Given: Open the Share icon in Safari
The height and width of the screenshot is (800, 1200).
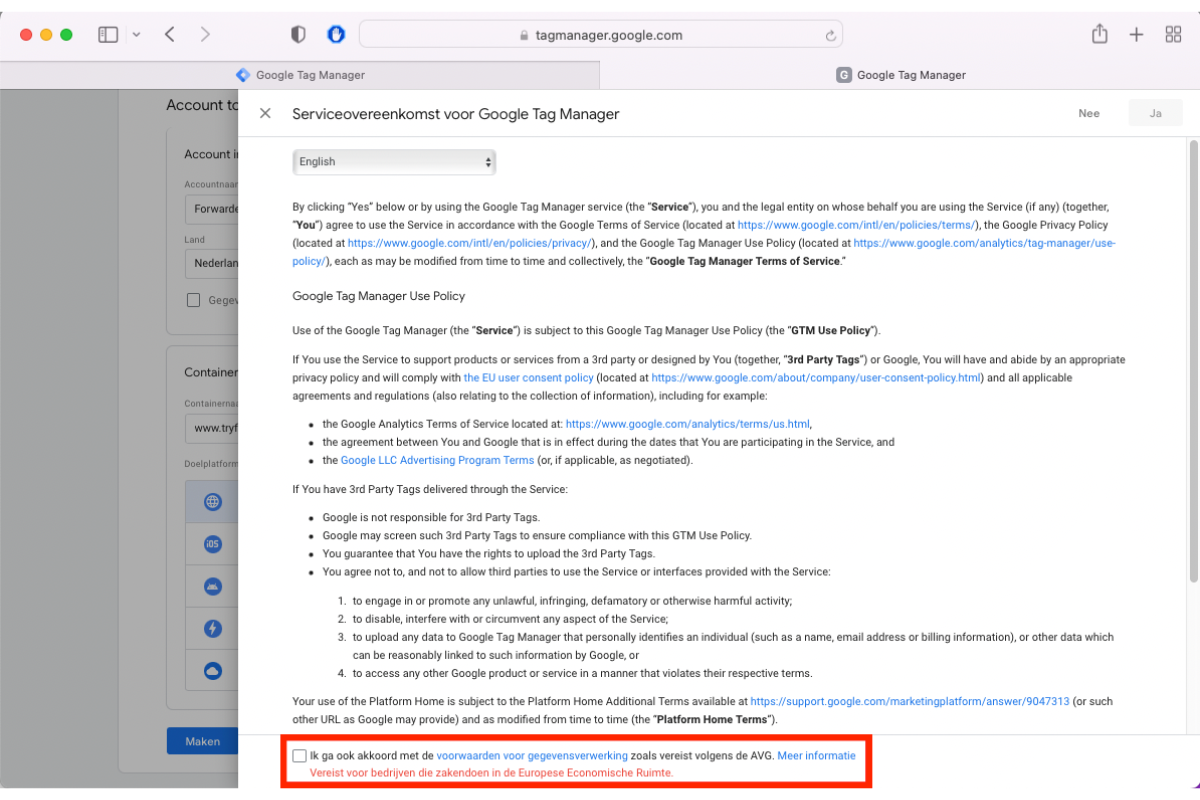Looking at the screenshot, I should coord(1099,35).
